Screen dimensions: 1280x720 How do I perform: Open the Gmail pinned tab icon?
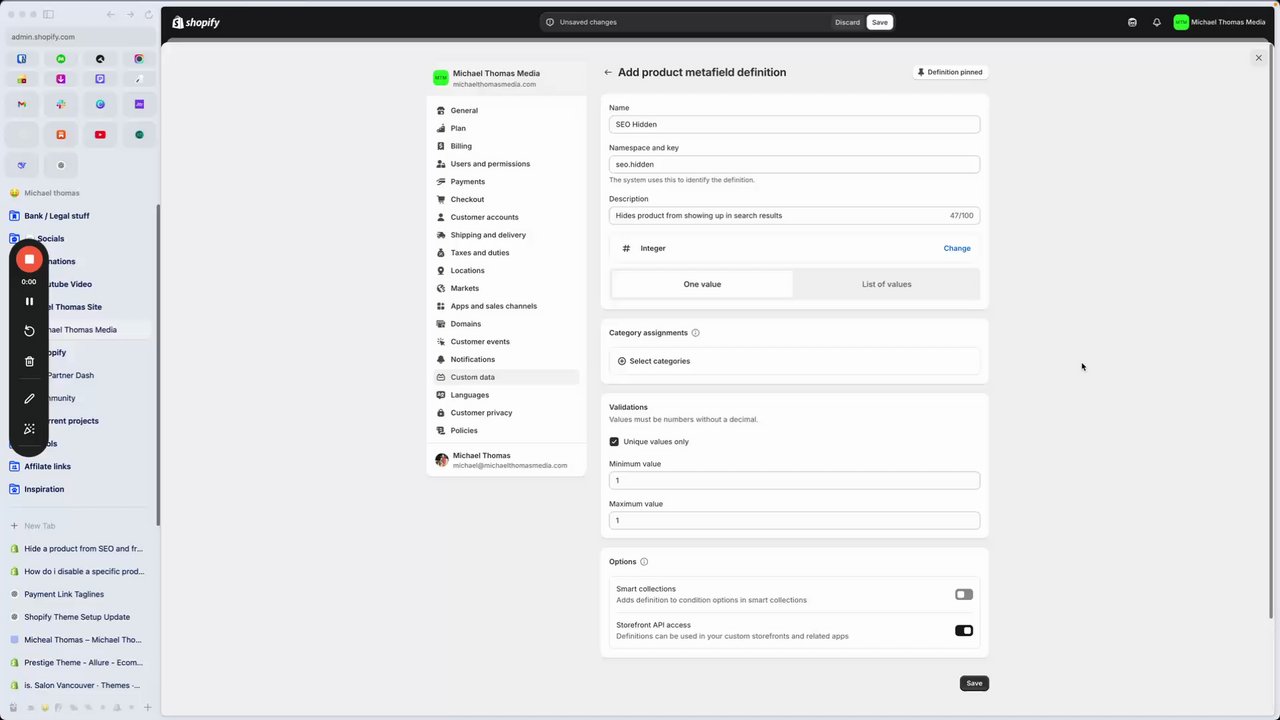point(22,104)
